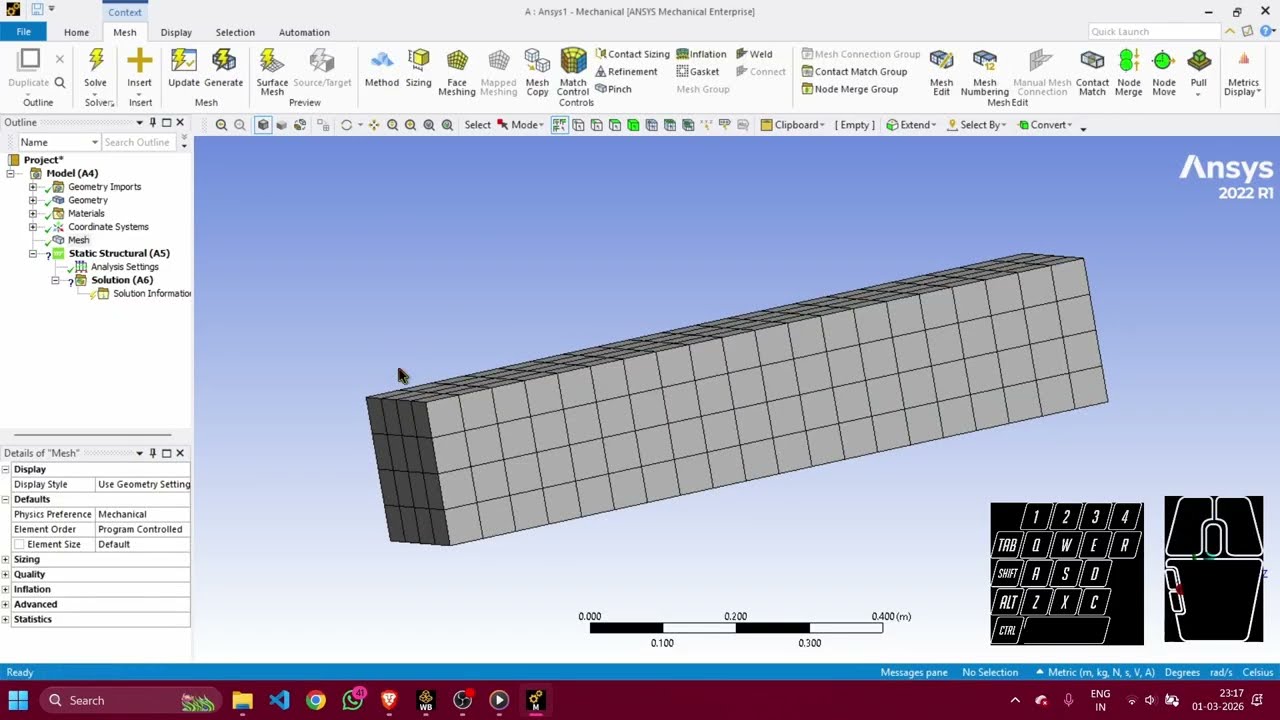The width and height of the screenshot is (1280, 720).
Task: Insert a Refinement control
Action: tap(626, 72)
